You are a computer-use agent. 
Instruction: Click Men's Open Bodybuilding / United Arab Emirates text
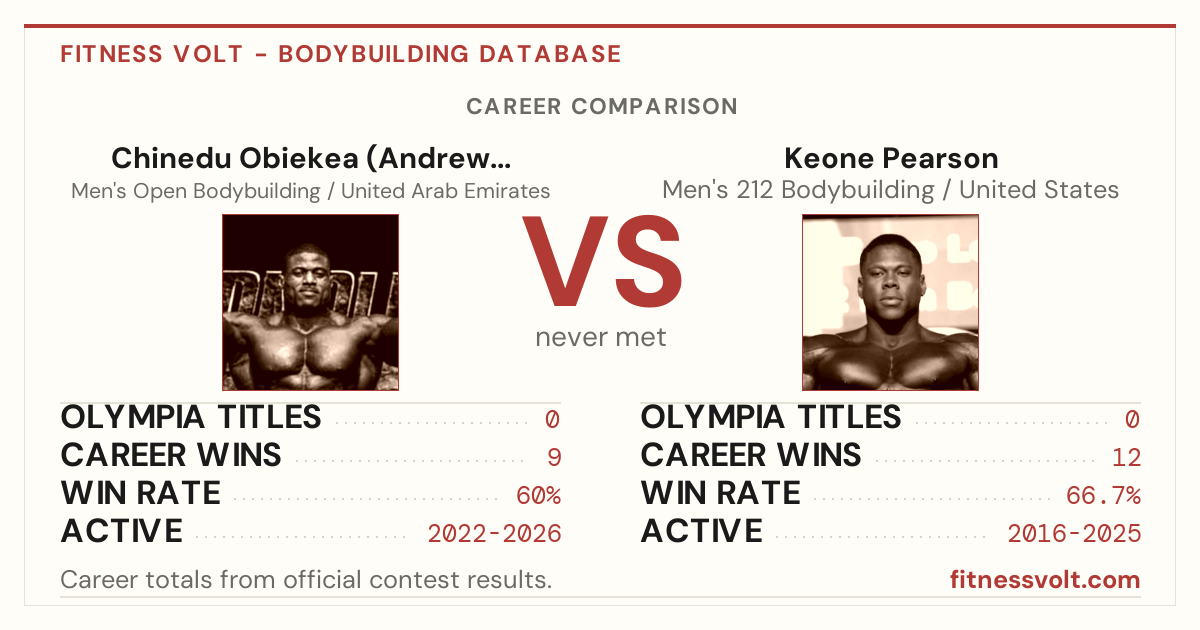click(x=310, y=190)
